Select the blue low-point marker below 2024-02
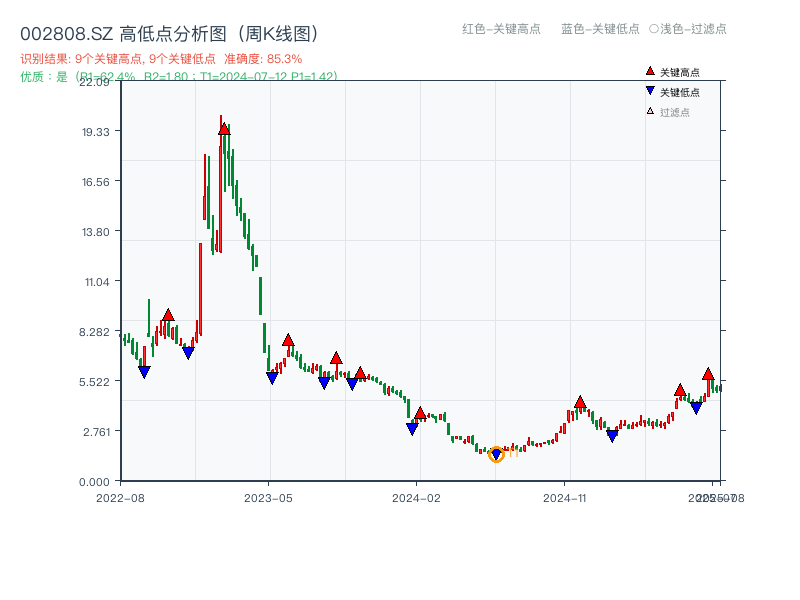The height and width of the screenshot is (600, 800). 412,428
